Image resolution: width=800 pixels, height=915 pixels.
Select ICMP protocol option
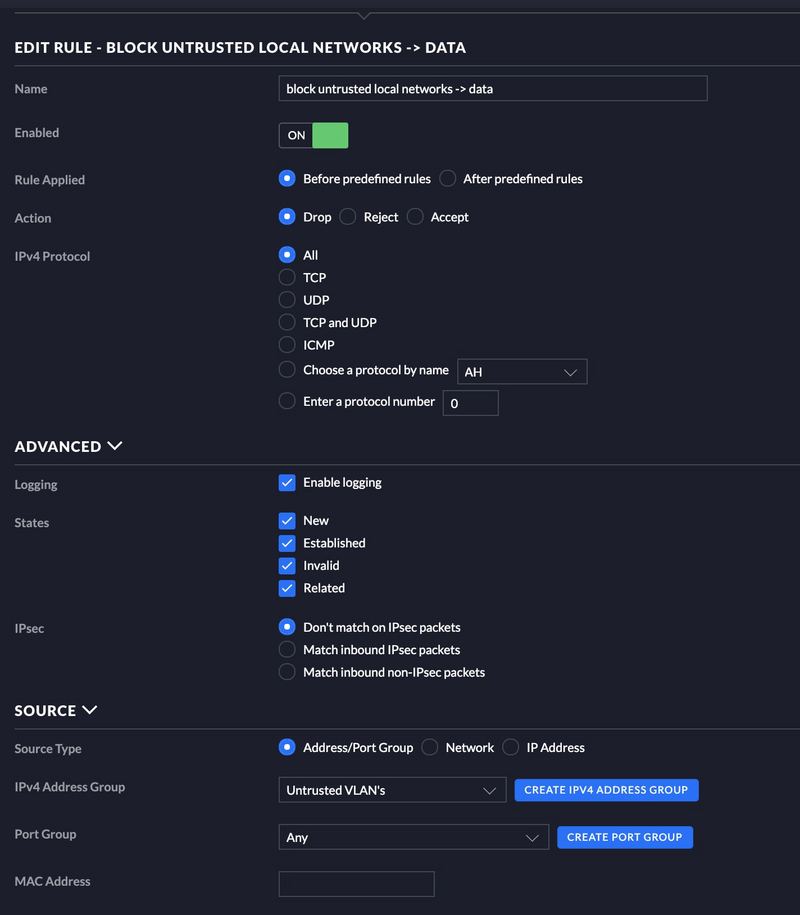[x=287, y=345]
